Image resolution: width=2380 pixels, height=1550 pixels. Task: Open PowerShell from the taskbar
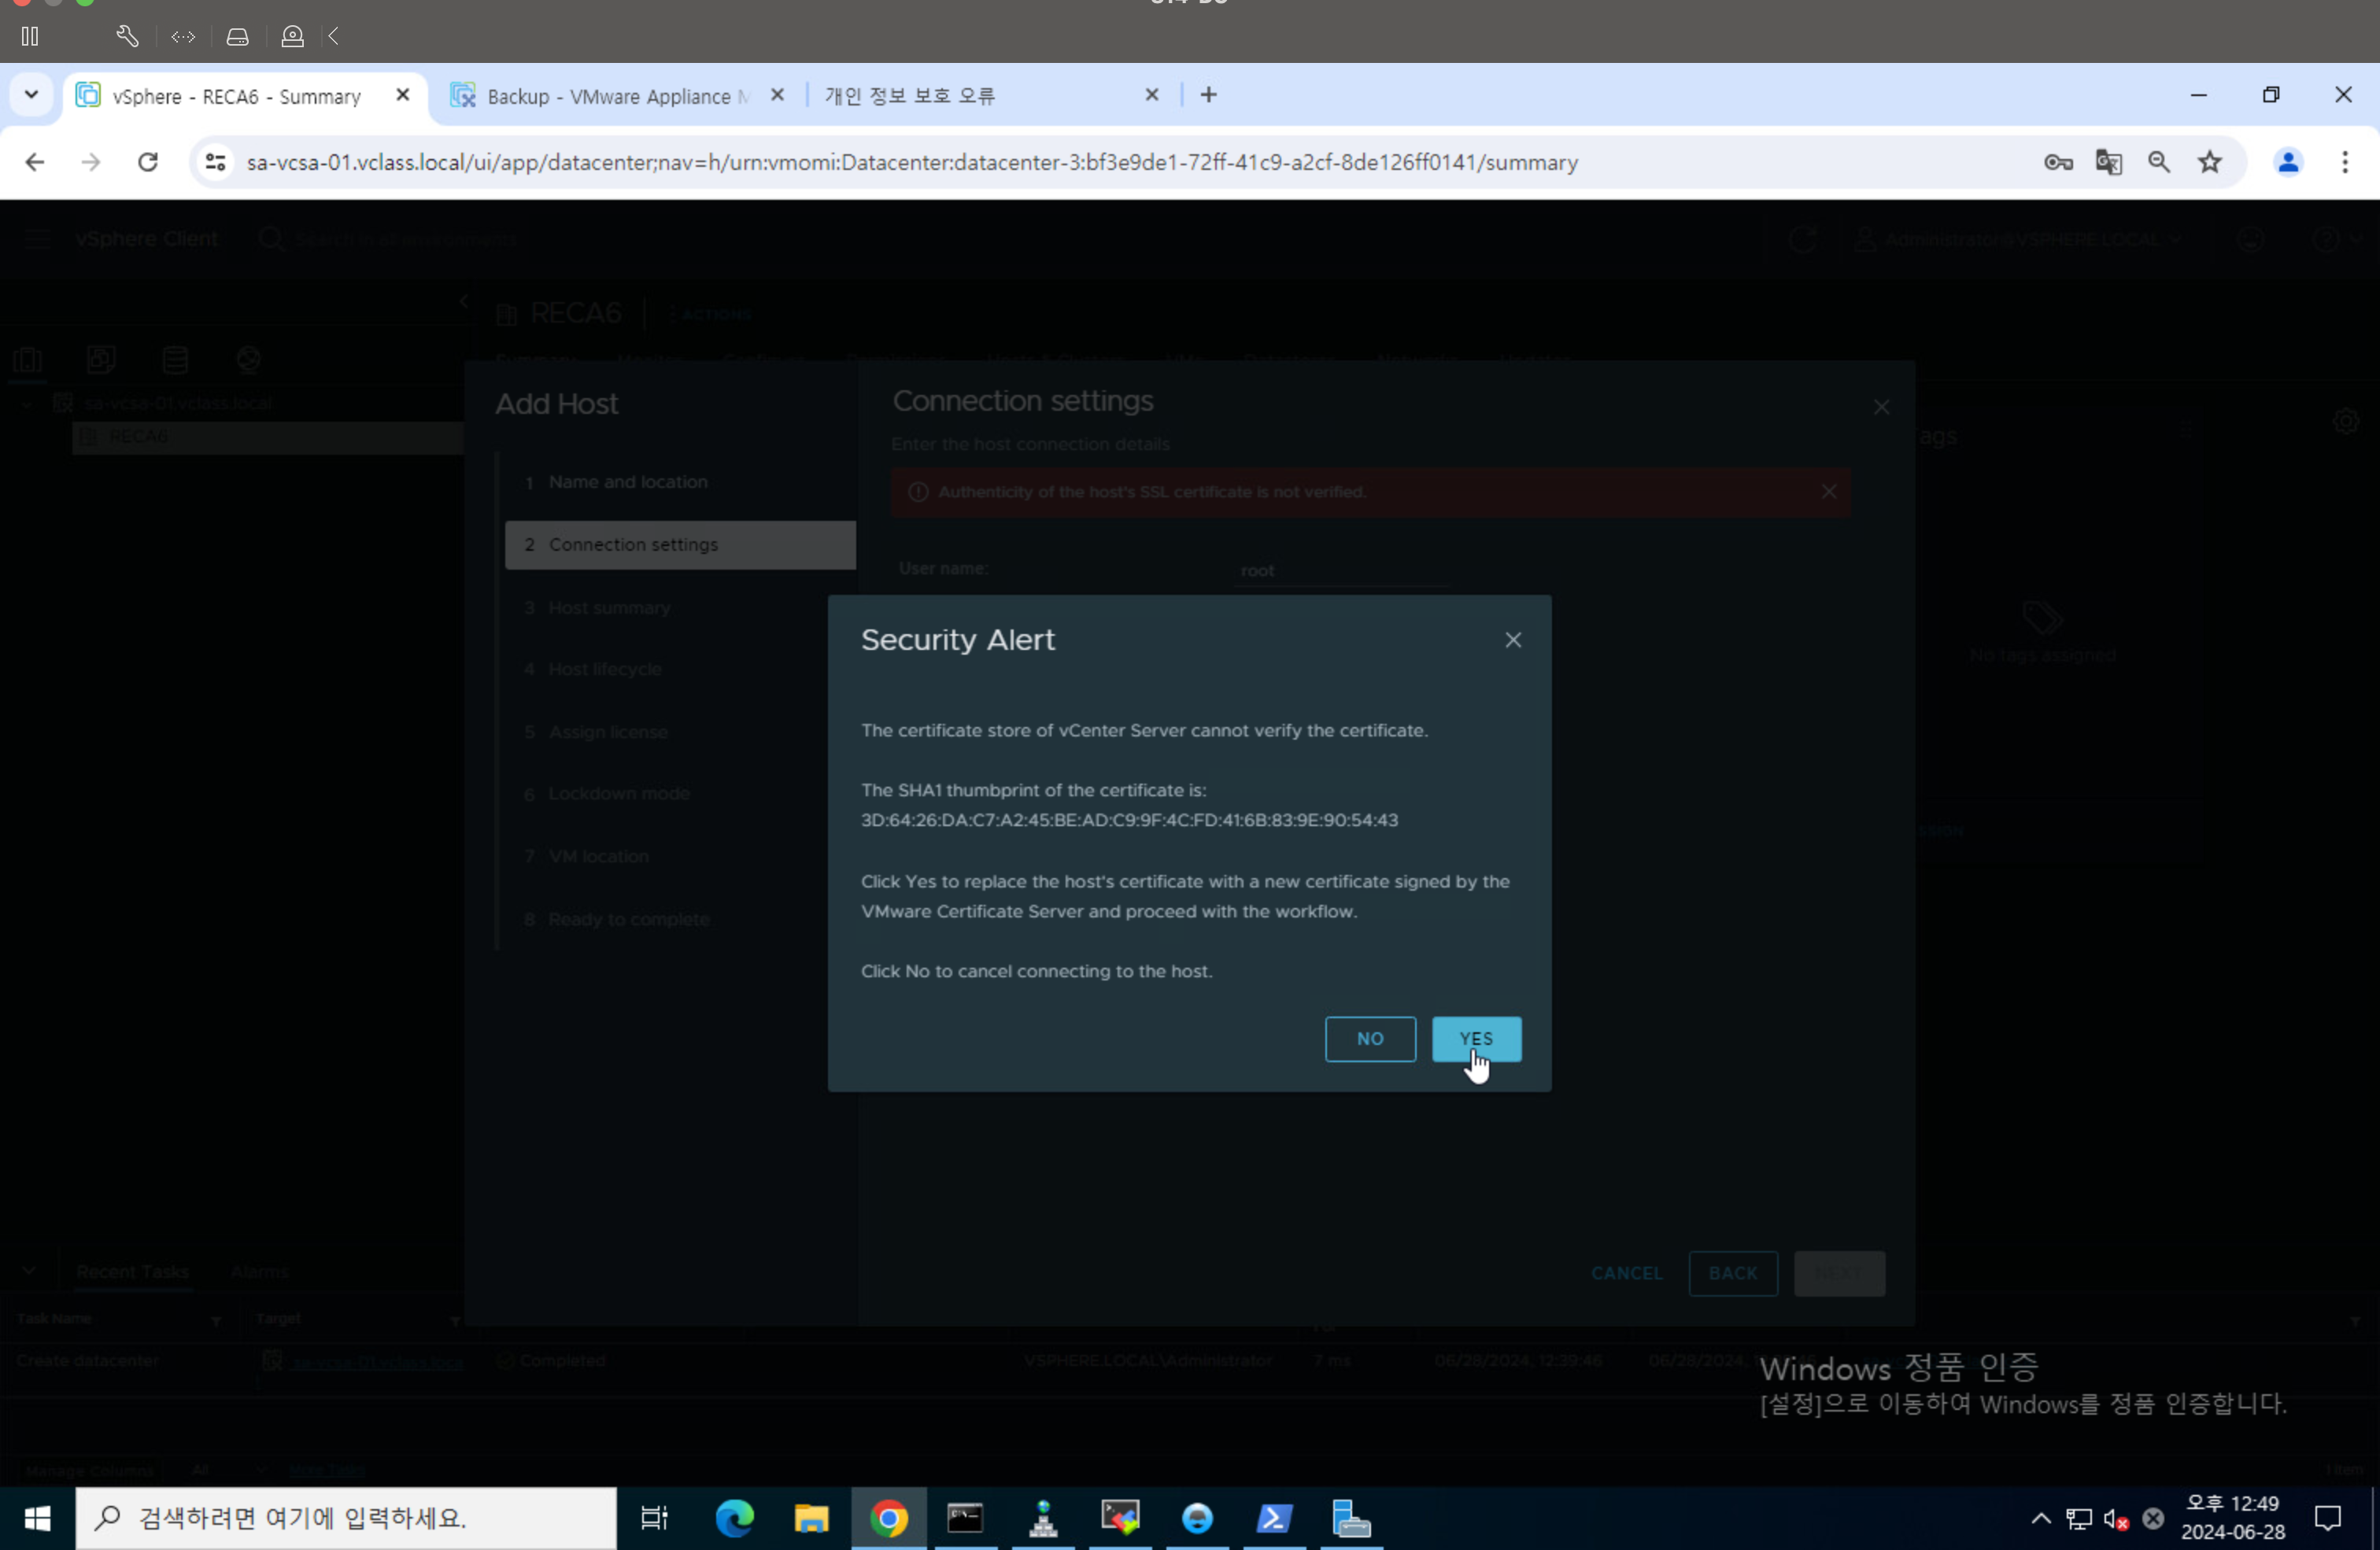pyautogui.click(x=1274, y=1518)
